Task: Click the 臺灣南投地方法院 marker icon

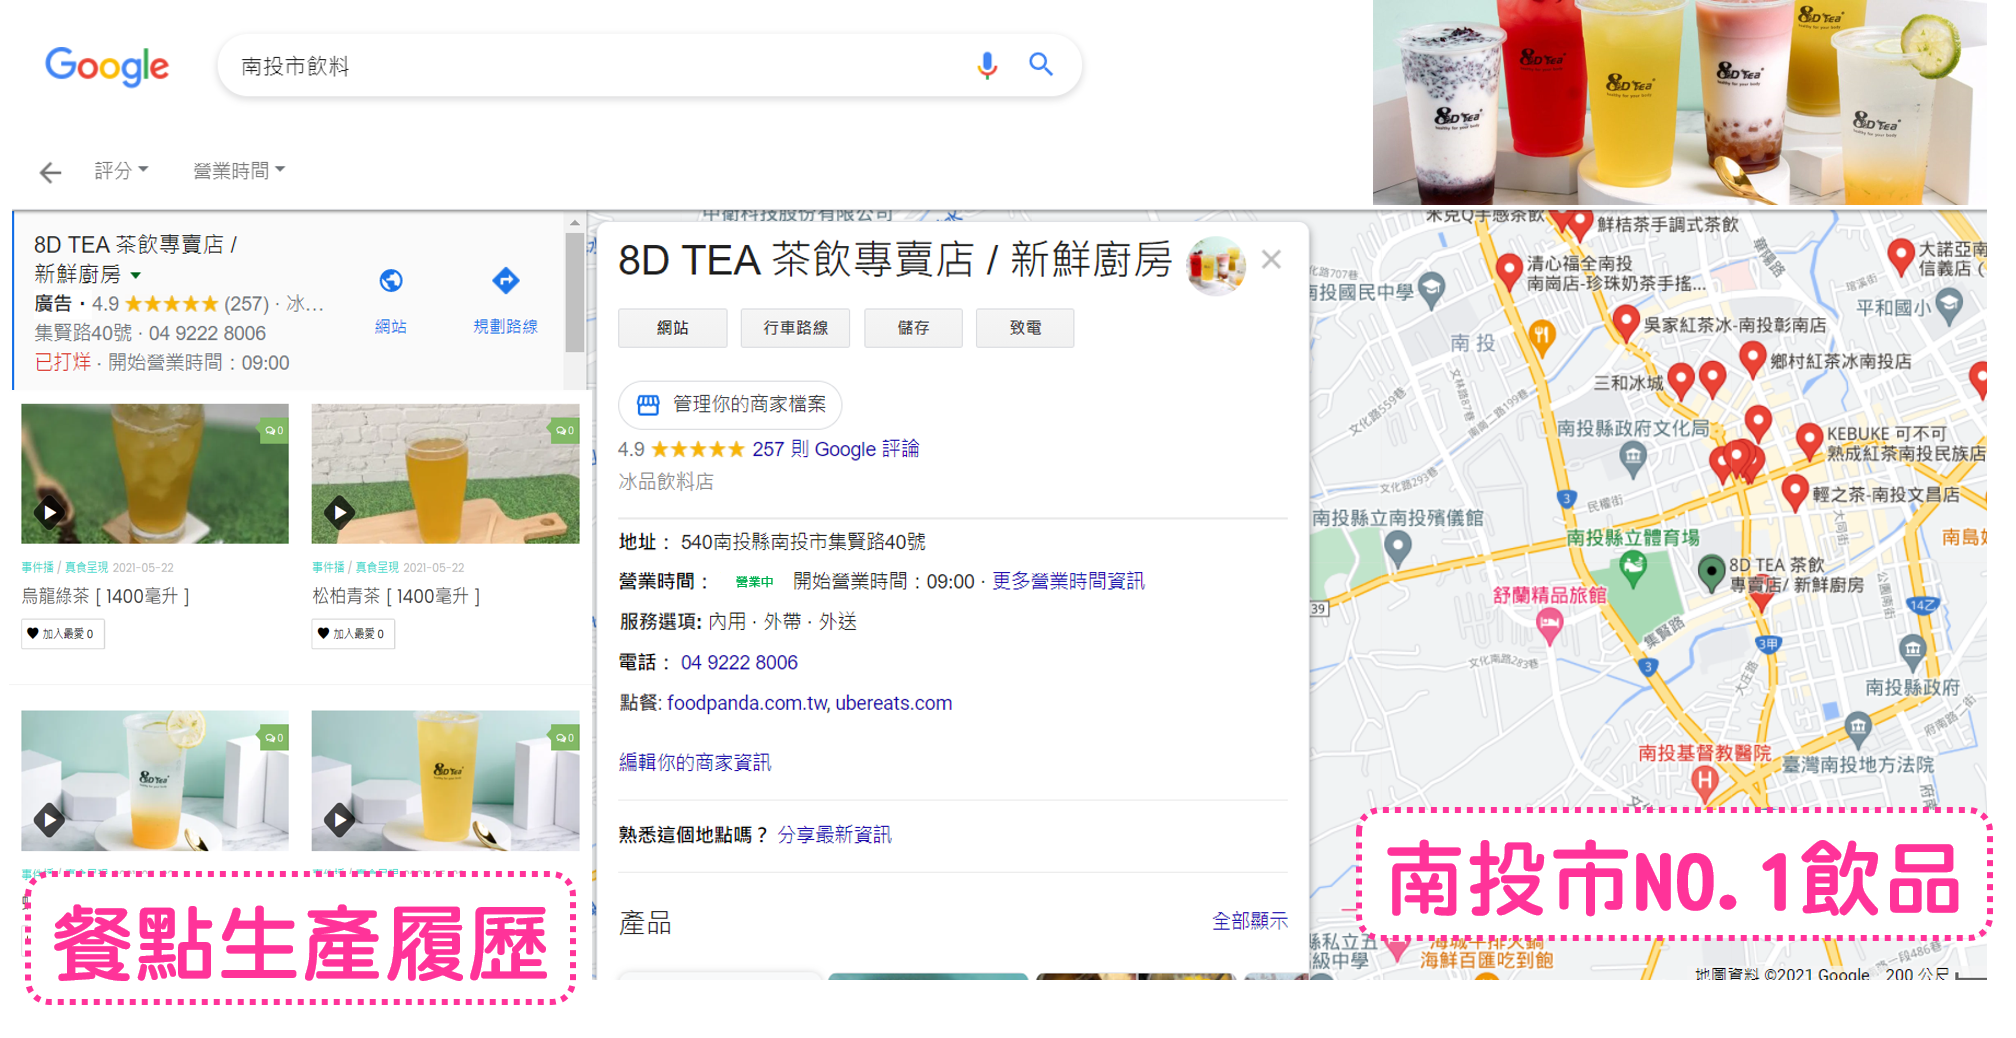Action: pyautogui.click(x=1858, y=729)
